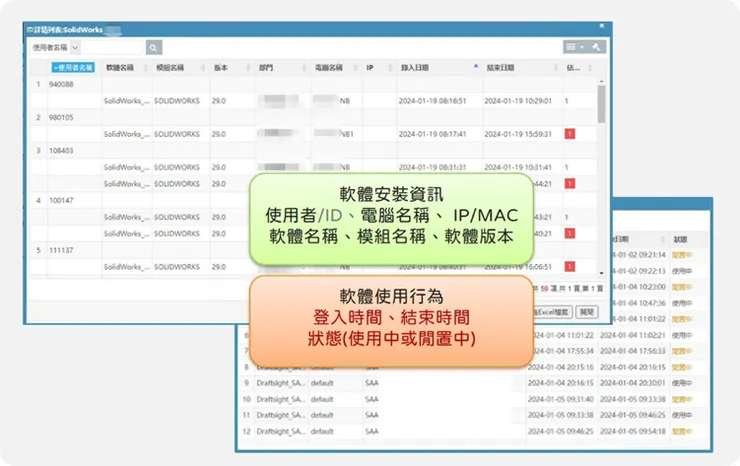The width and height of the screenshot is (740, 466).
Task: Select row 11 Draftsight entry in back window
Action: 474,415
